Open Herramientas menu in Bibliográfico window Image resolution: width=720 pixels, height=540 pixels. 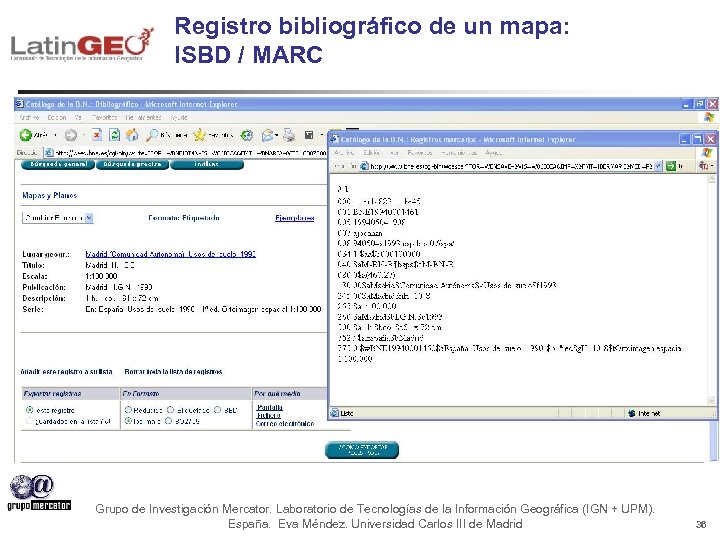(144, 118)
